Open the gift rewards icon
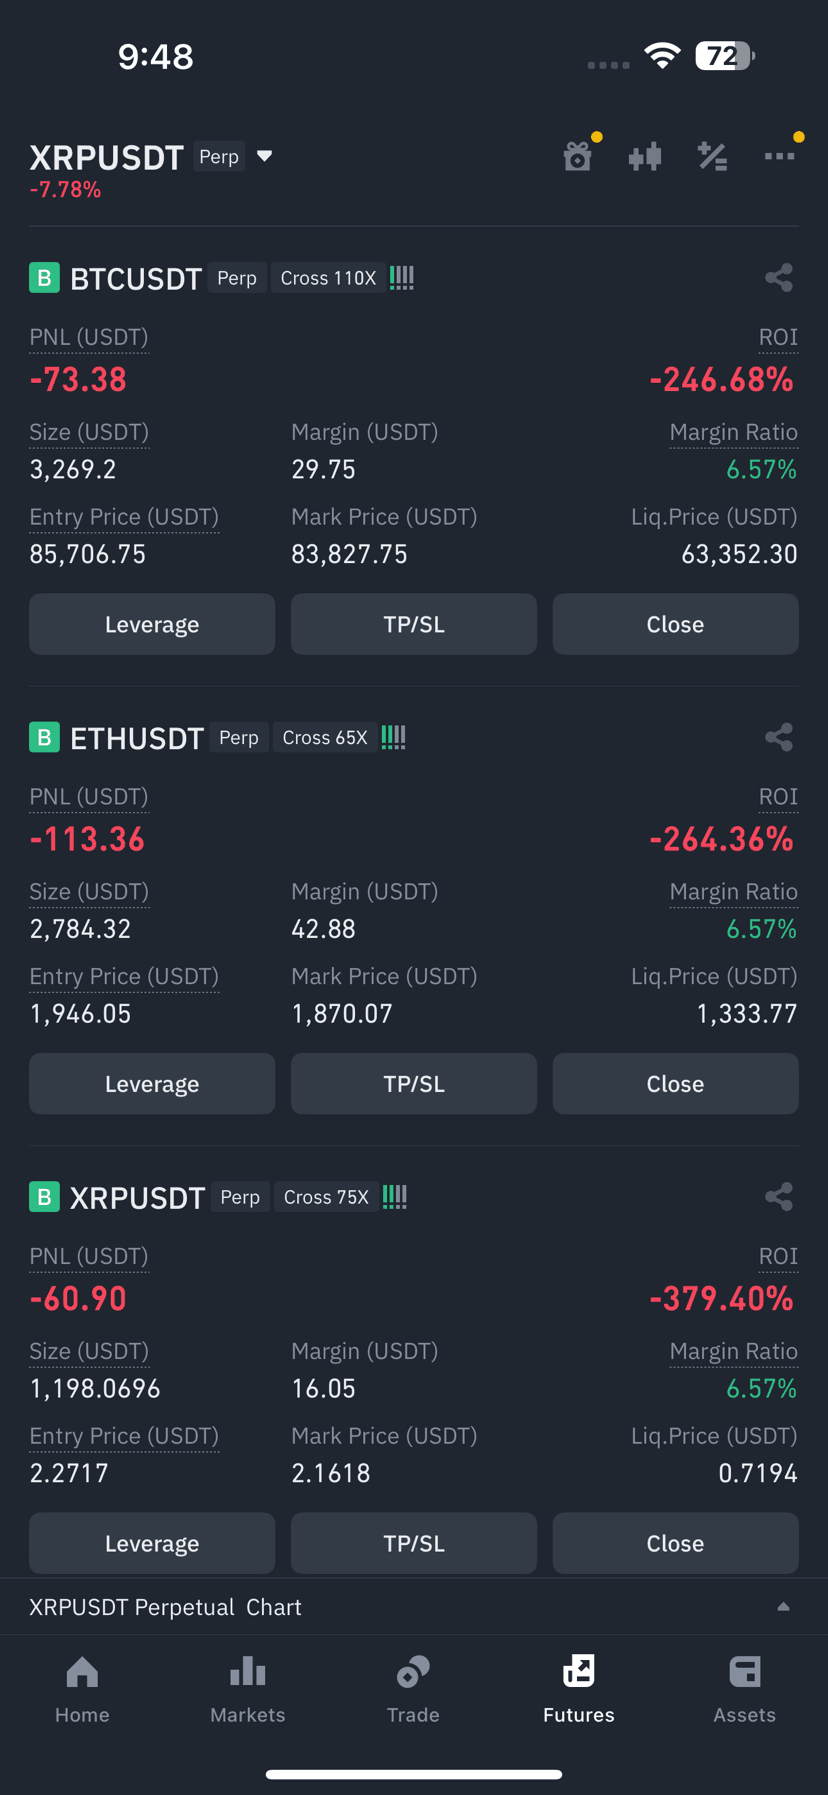The height and width of the screenshot is (1795, 828). (x=578, y=156)
